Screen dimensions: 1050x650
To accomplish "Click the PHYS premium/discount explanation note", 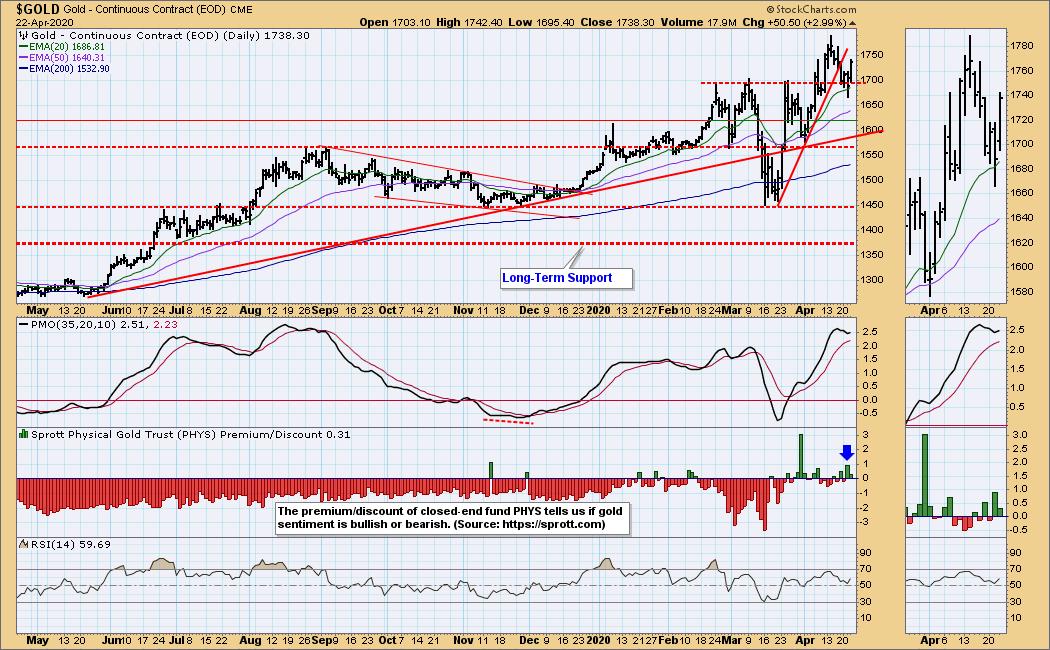I will click(452, 517).
